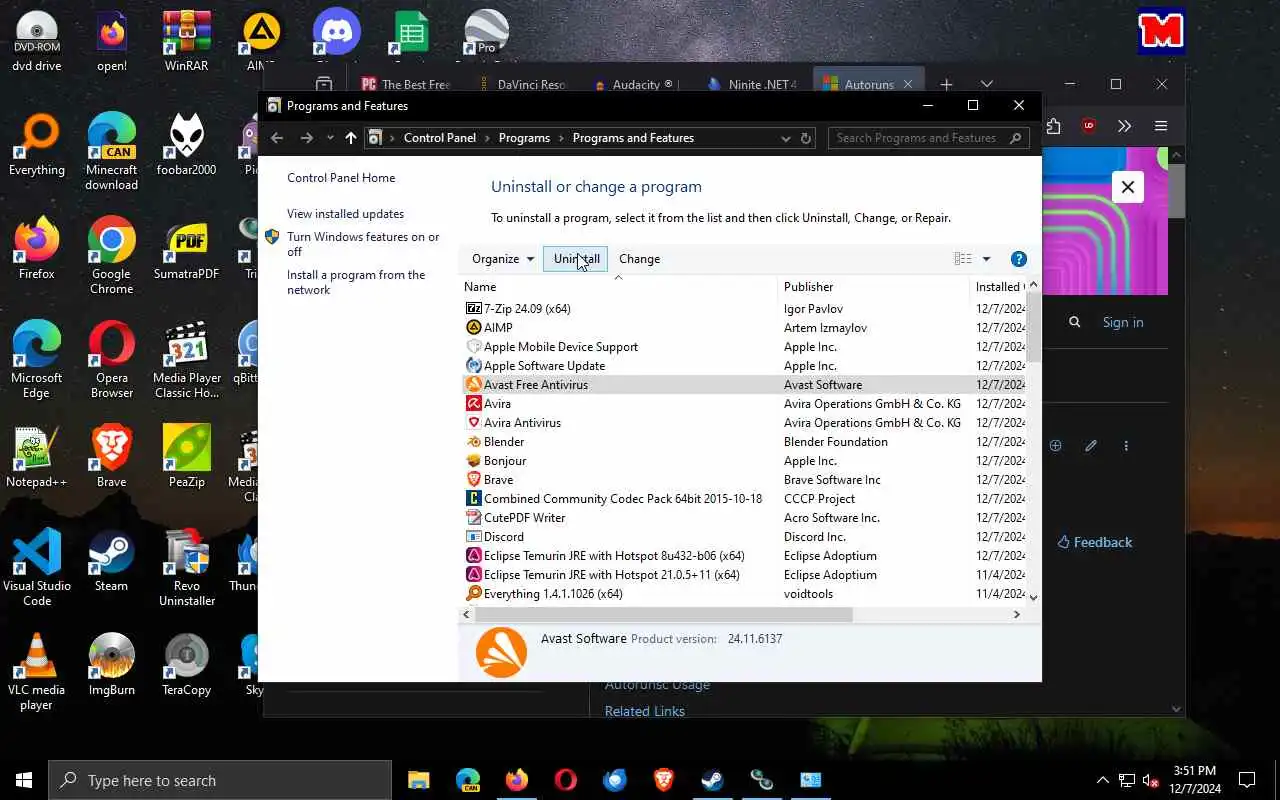Select the Avast Free Antivirus row
Image resolution: width=1280 pixels, height=800 pixels.
point(745,385)
